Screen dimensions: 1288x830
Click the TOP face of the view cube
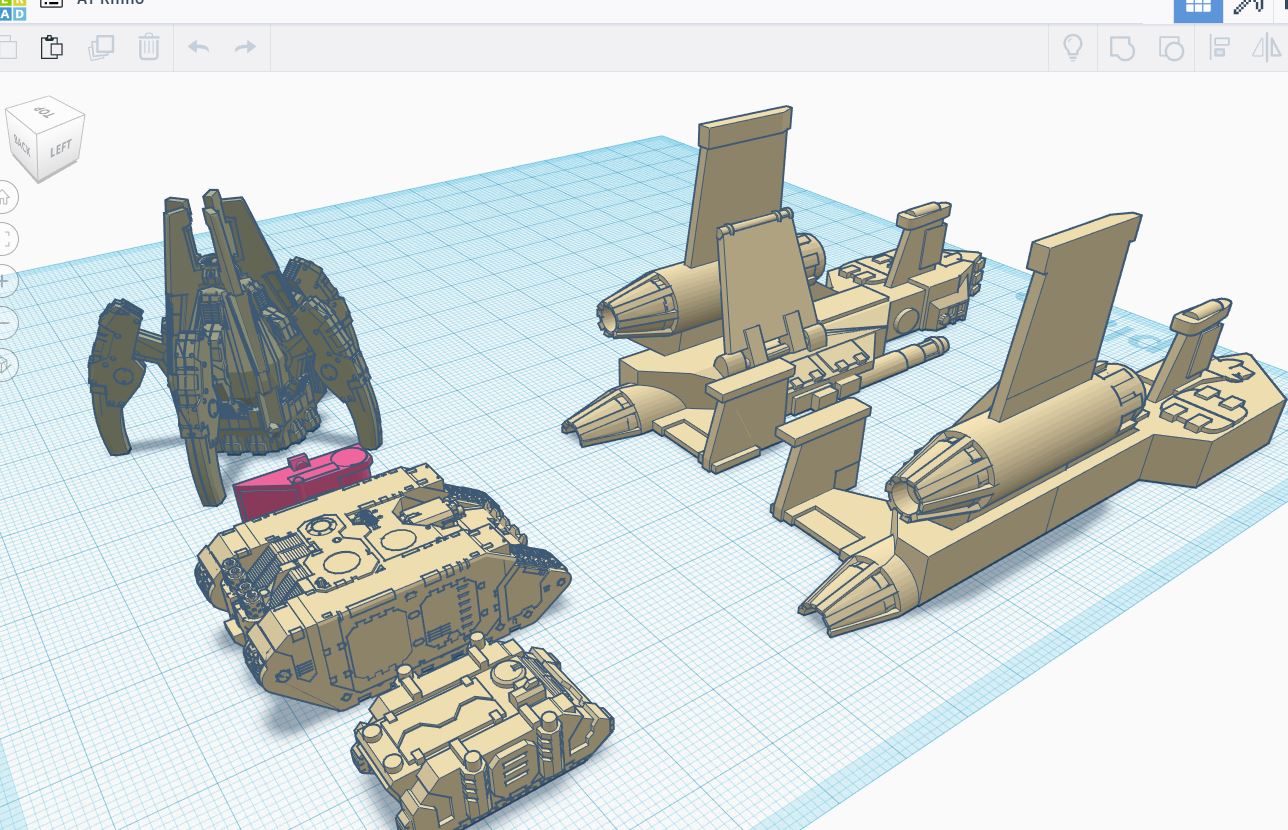pos(42,110)
